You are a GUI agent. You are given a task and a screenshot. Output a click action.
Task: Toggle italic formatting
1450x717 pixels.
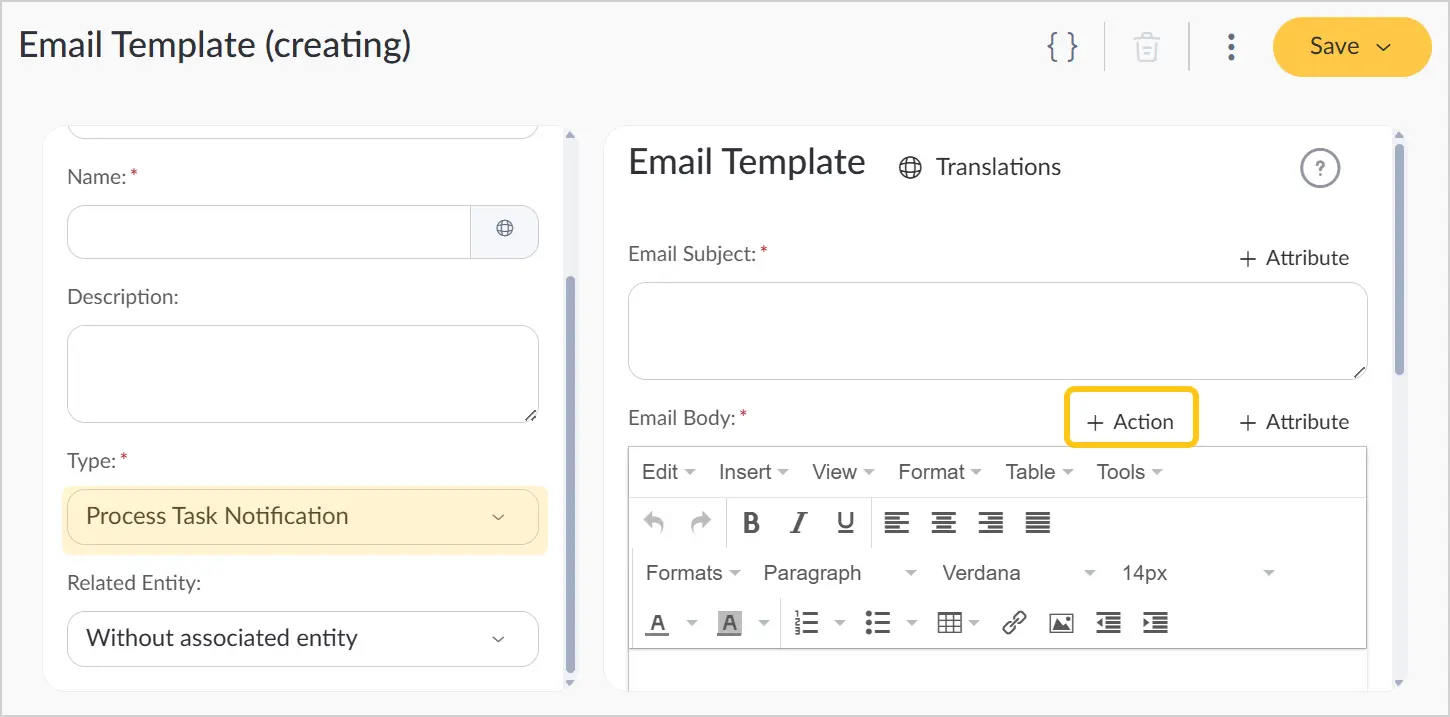point(798,522)
